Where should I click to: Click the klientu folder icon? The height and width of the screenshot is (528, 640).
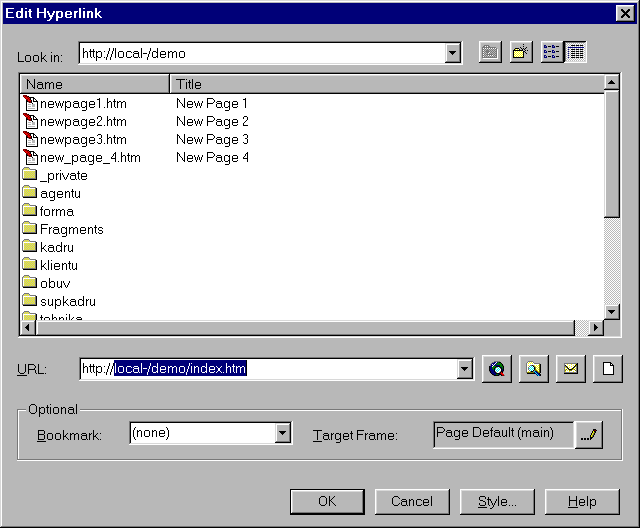(29, 264)
